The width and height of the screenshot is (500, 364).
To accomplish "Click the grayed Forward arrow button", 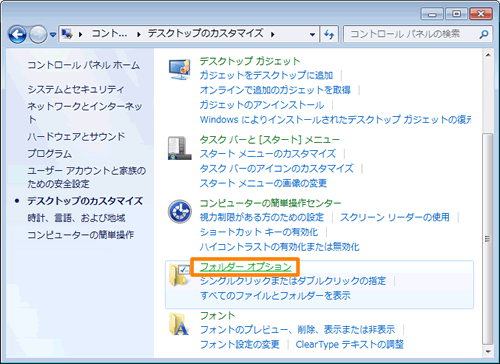I will [38, 34].
